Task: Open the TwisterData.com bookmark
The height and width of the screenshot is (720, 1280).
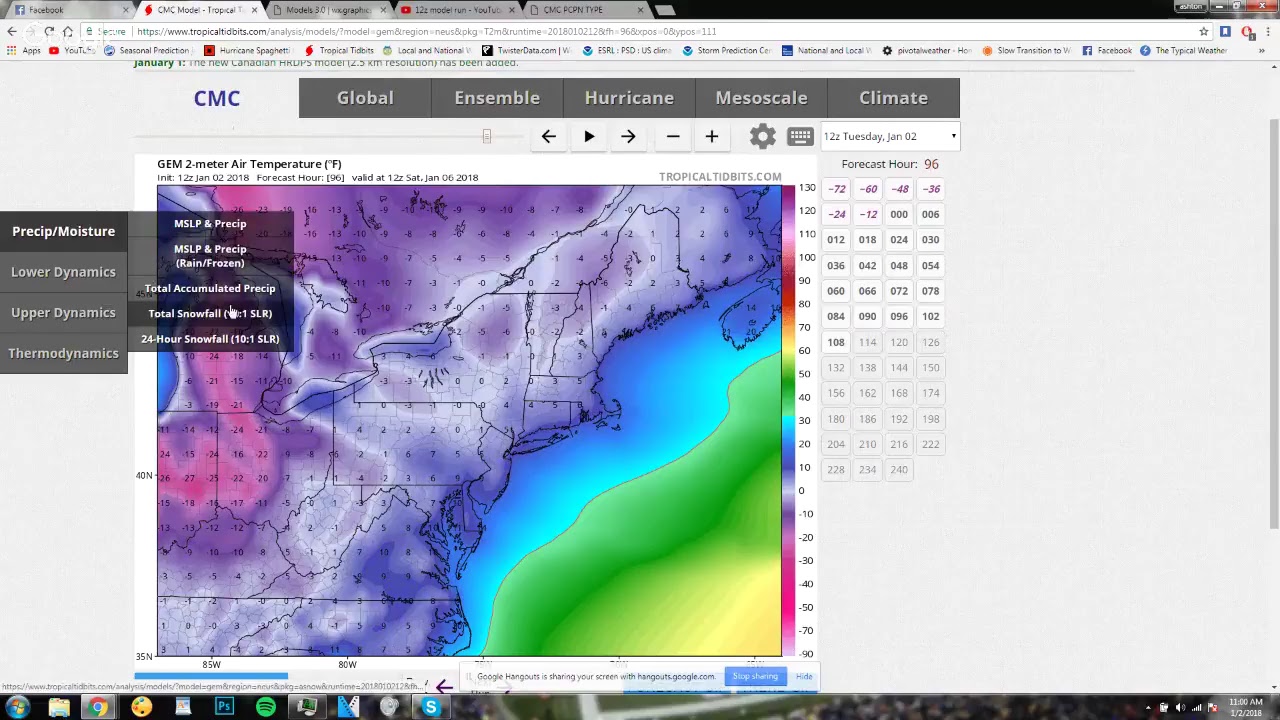Action: tap(526, 50)
